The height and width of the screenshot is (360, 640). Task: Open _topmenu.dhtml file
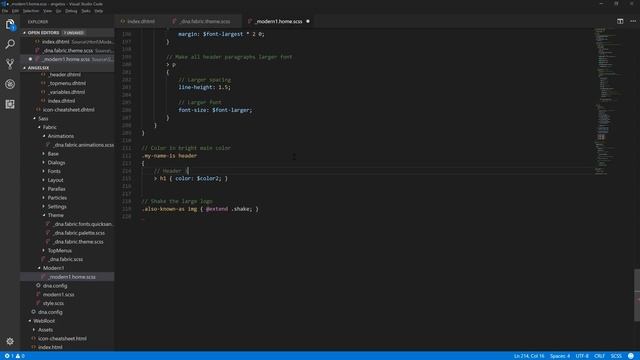pos(67,83)
